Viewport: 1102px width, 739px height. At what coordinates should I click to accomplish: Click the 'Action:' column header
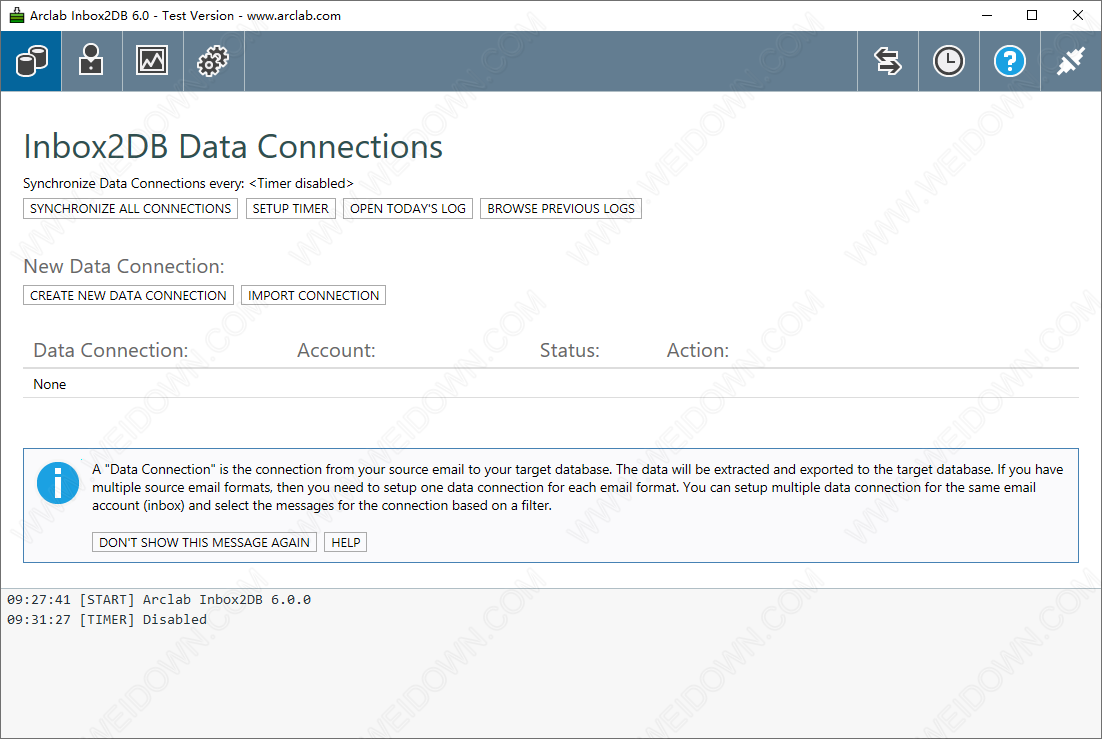(697, 350)
